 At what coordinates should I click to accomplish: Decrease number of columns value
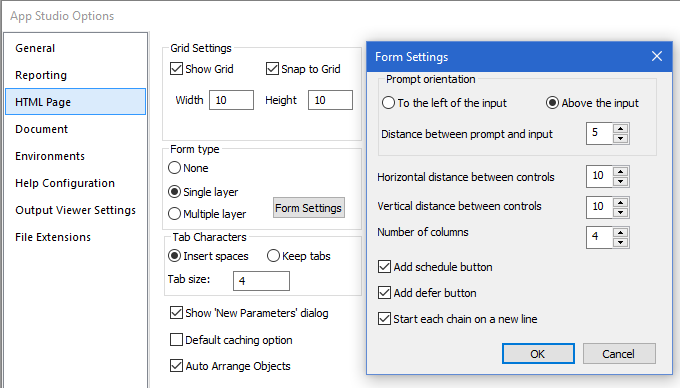click(x=621, y=242)
